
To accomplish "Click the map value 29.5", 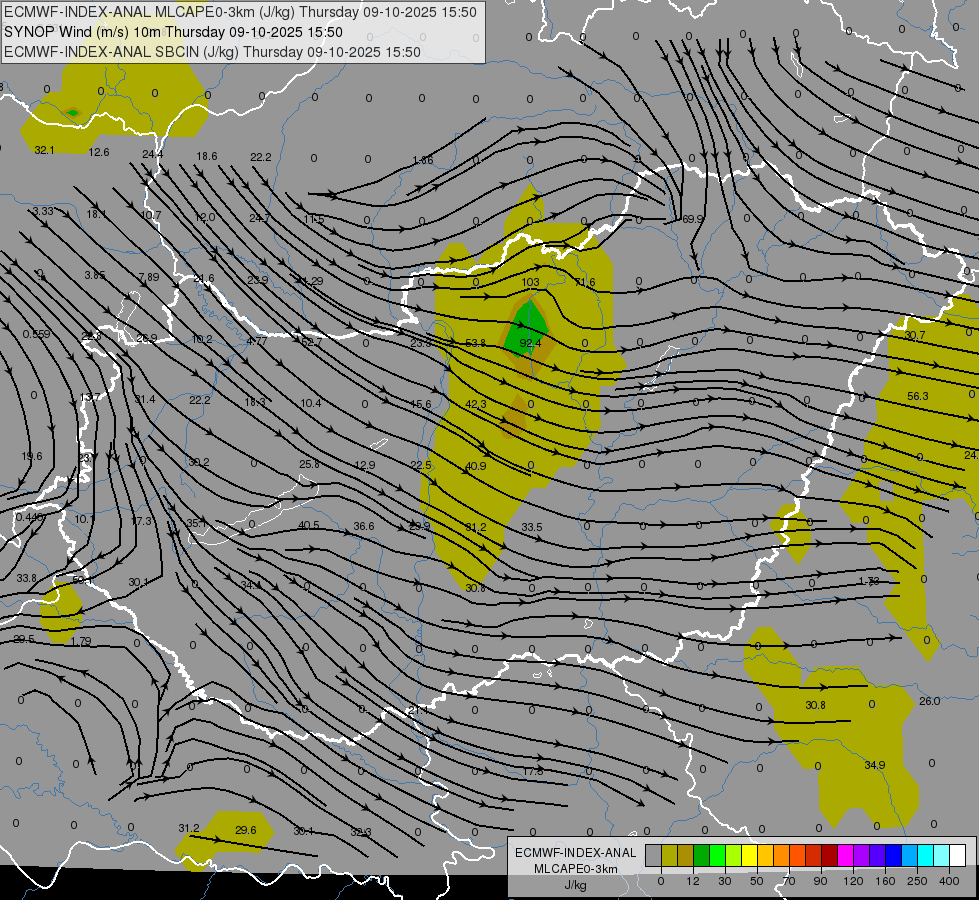I will point(24,639).
